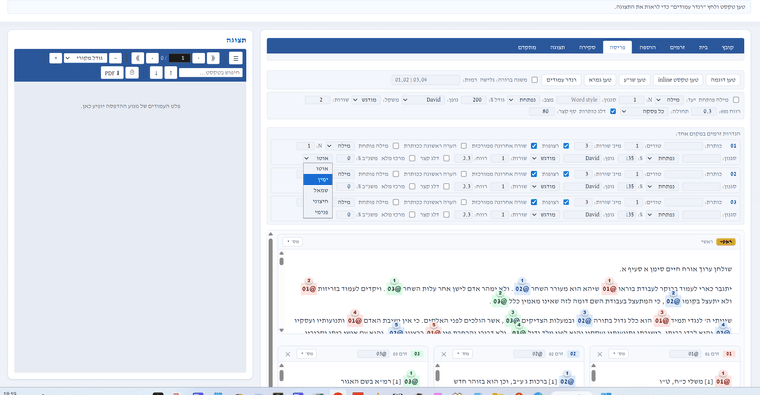Switch to the קובץ tab
The height and width of the screenshot is (395, 760).
coord(728,47)
